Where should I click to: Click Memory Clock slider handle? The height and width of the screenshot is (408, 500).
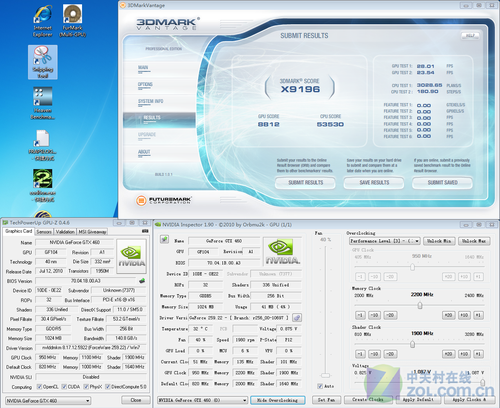coord(420,305)
